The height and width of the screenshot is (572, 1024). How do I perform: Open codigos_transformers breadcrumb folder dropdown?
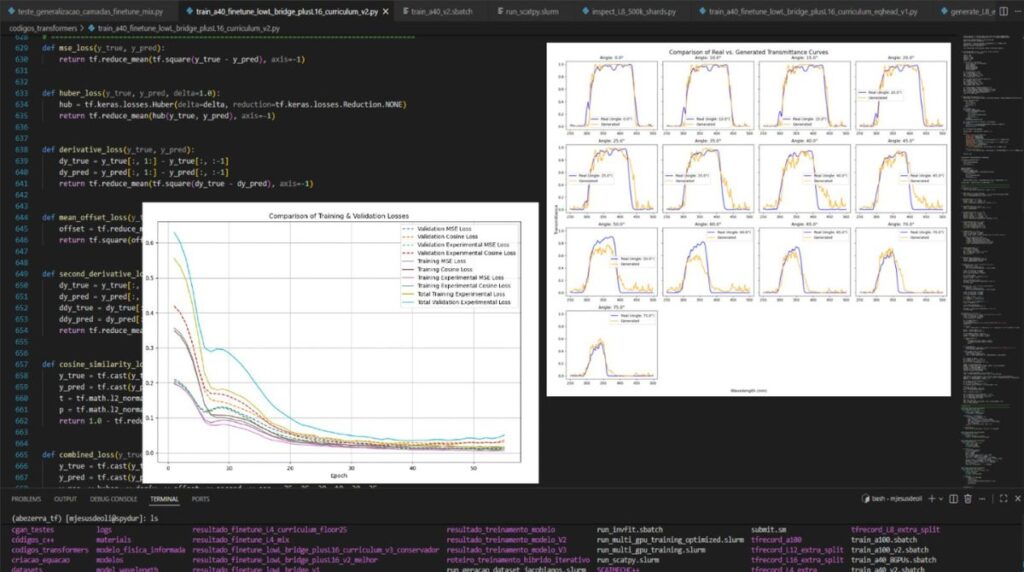click(43, 29)
